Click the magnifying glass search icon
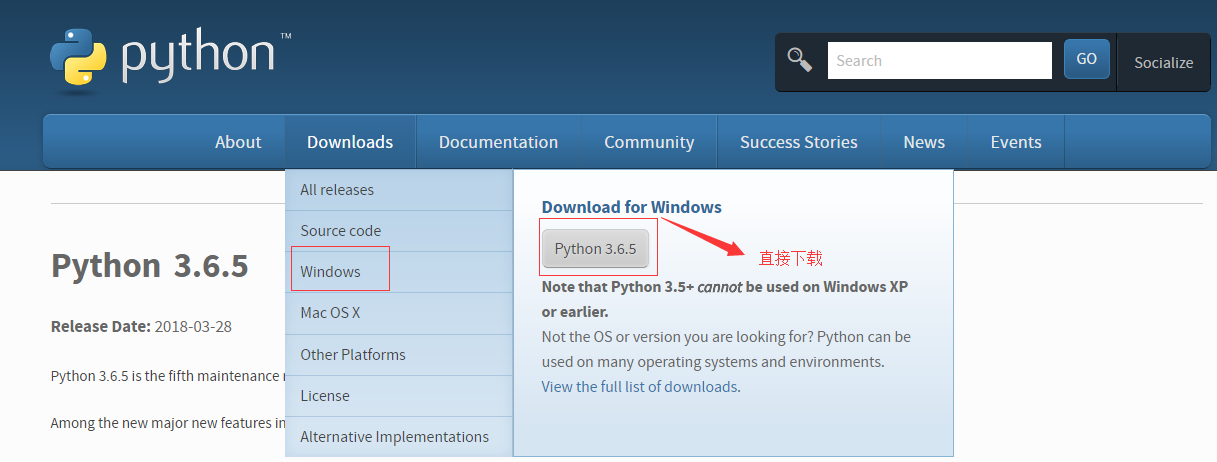 799,60
